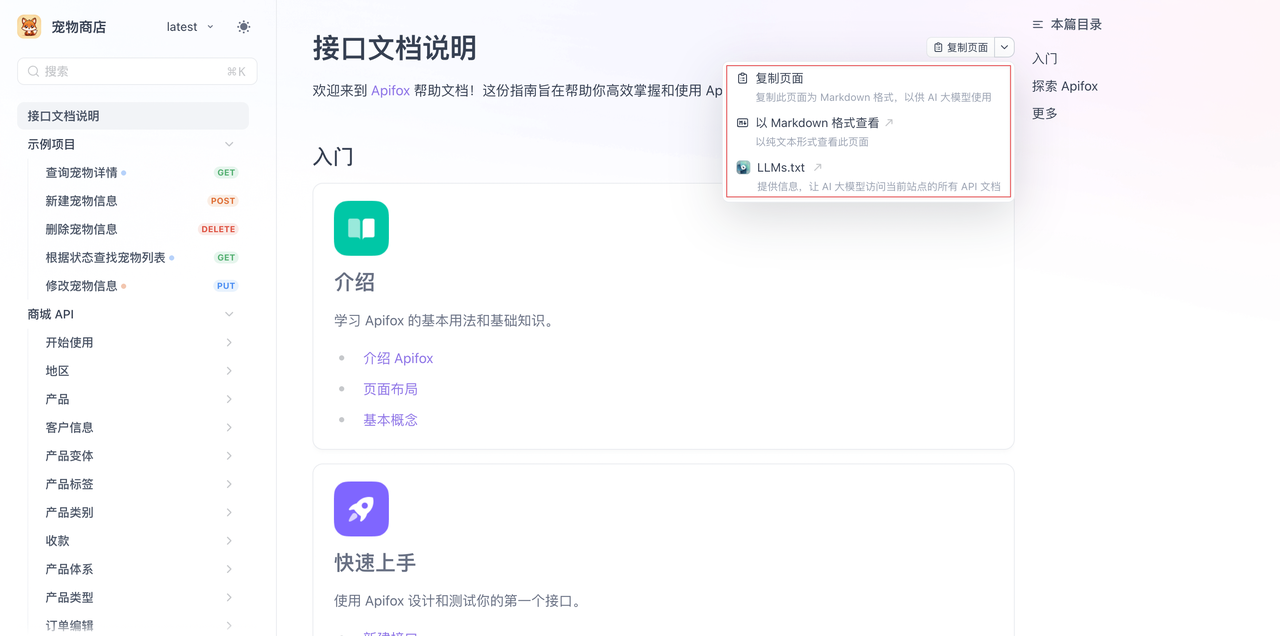
Task: Expand the 产品体系 folder
Action: (133, 569)
